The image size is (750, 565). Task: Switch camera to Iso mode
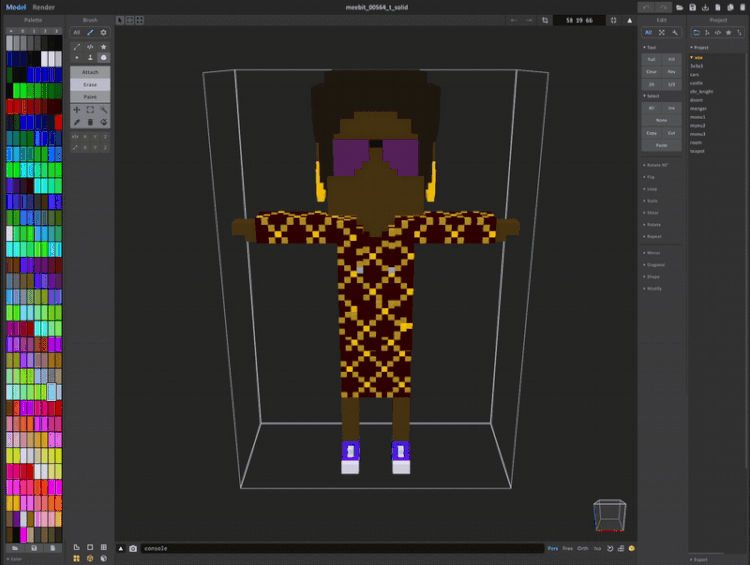[597, 548]
